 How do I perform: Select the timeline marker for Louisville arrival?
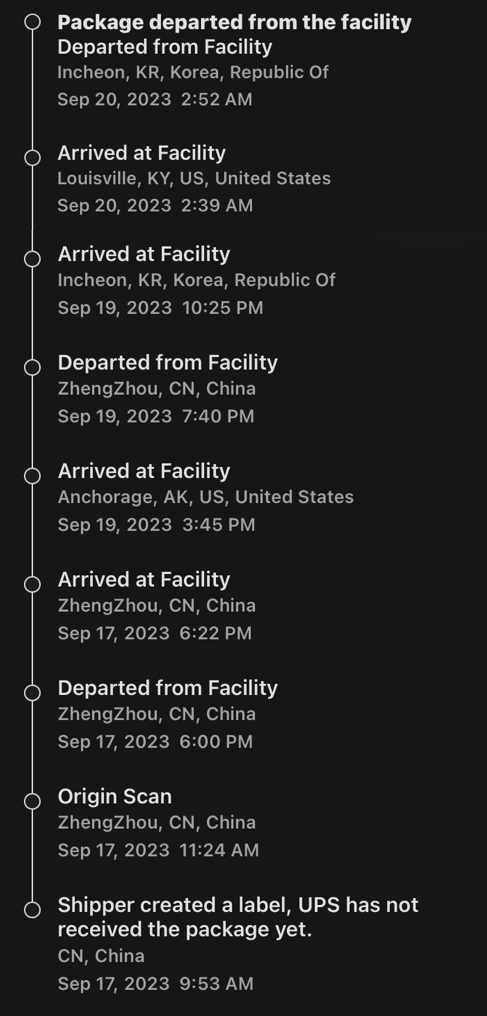[32, 157]
